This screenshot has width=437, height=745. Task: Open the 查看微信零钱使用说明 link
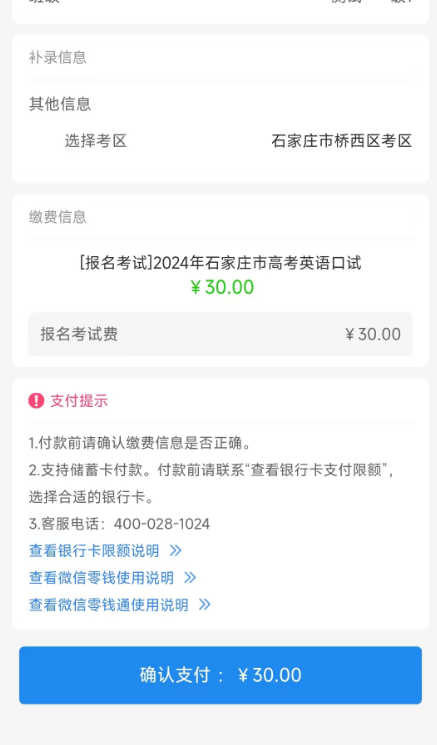click(101, 578)
